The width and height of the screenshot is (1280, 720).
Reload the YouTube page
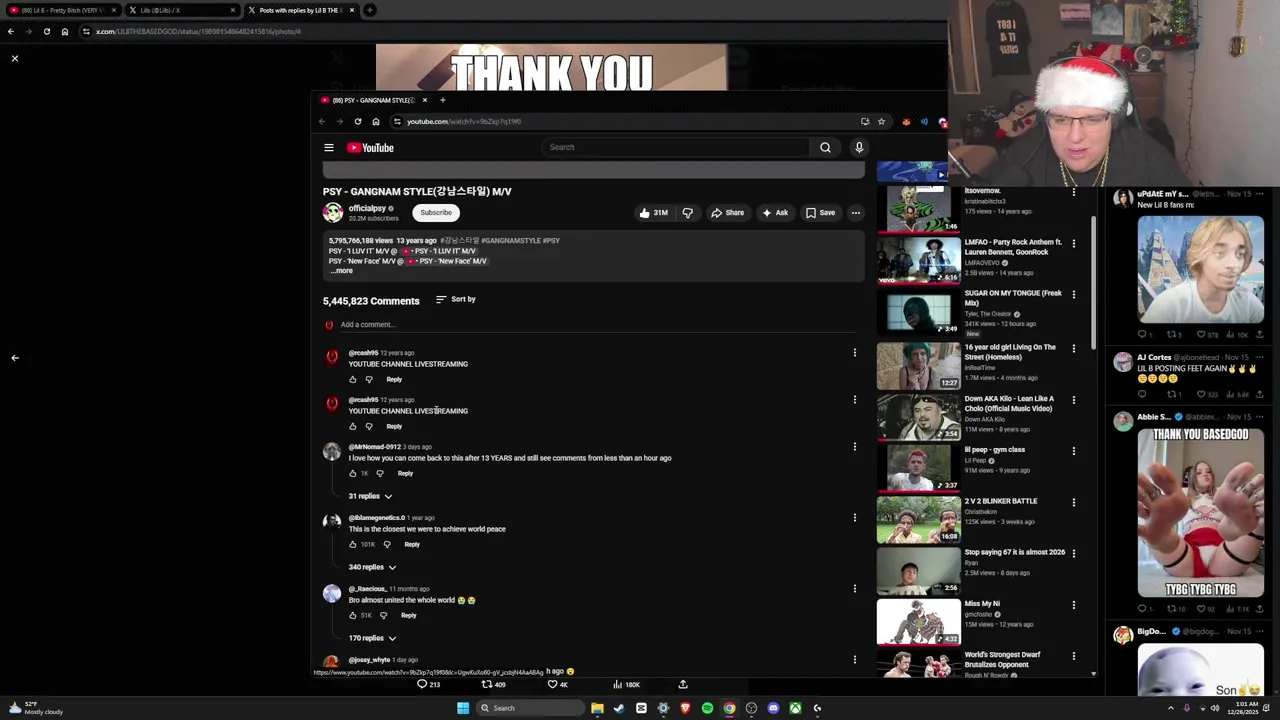pyautogui.click(x=358, y=122)
